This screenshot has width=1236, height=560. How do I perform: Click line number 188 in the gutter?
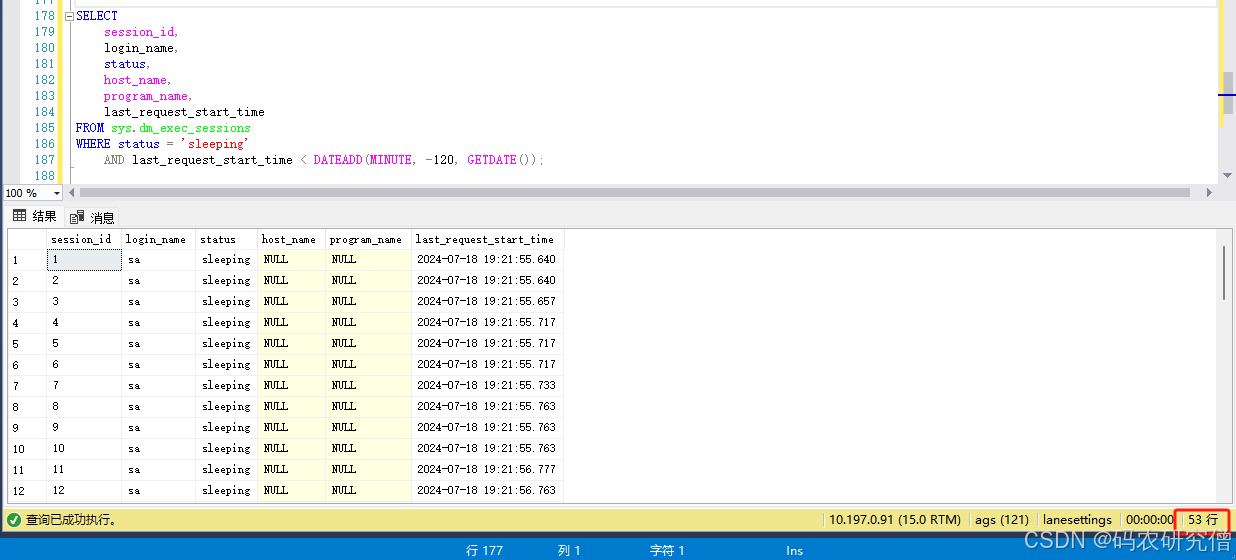pyautogui.click(x=44, y=176)
